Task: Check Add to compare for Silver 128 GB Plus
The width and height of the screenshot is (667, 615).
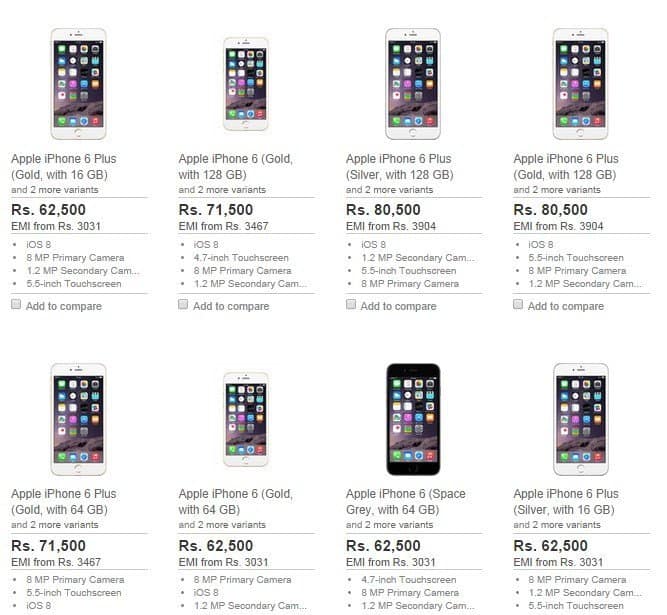Action: click(351, 304)
